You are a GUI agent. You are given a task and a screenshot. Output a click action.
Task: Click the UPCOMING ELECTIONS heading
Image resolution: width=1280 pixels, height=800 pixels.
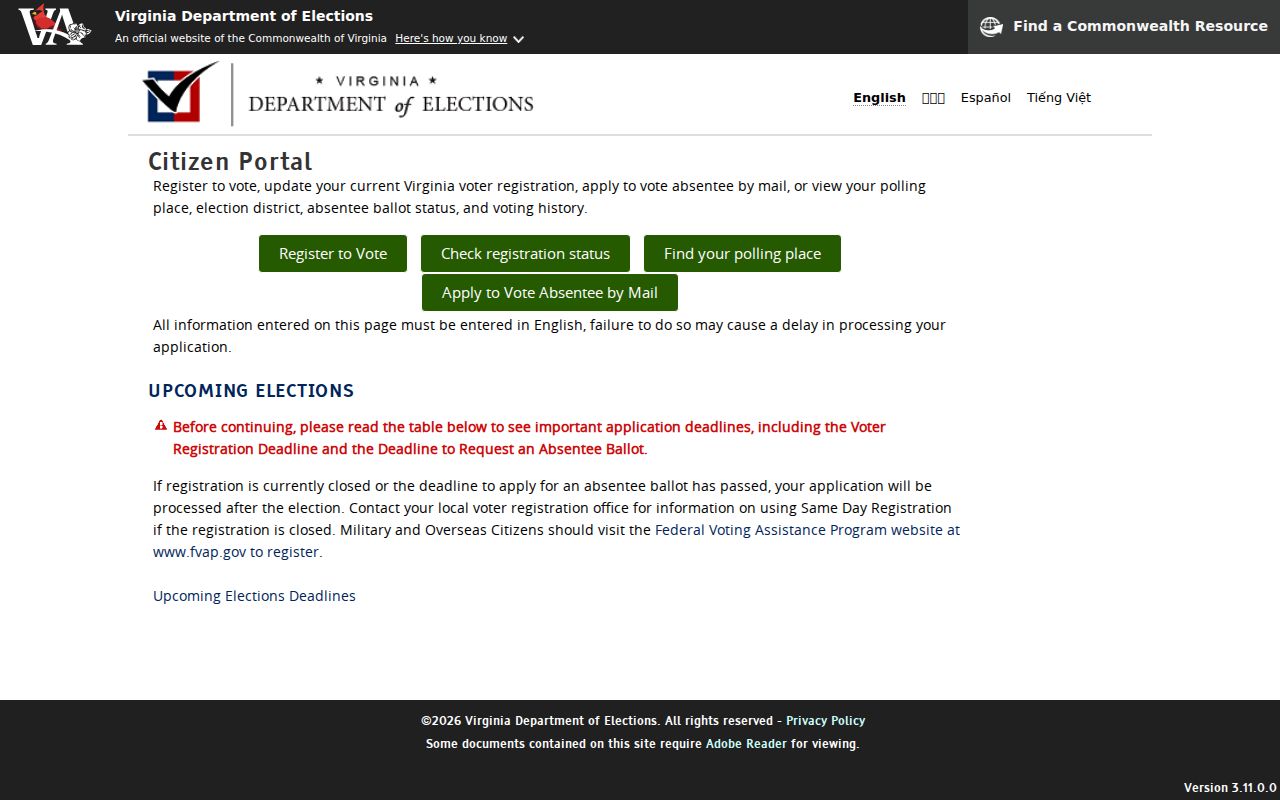point(251,391)
